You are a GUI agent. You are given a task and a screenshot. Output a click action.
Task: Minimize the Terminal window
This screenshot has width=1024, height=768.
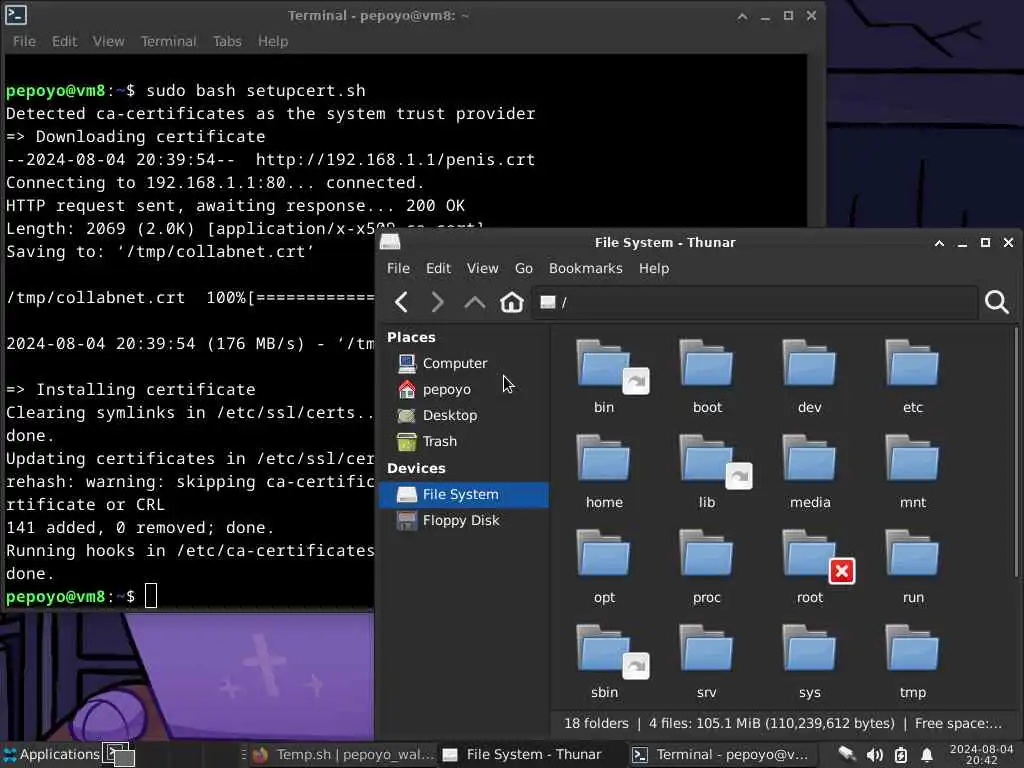coord(765,16)
